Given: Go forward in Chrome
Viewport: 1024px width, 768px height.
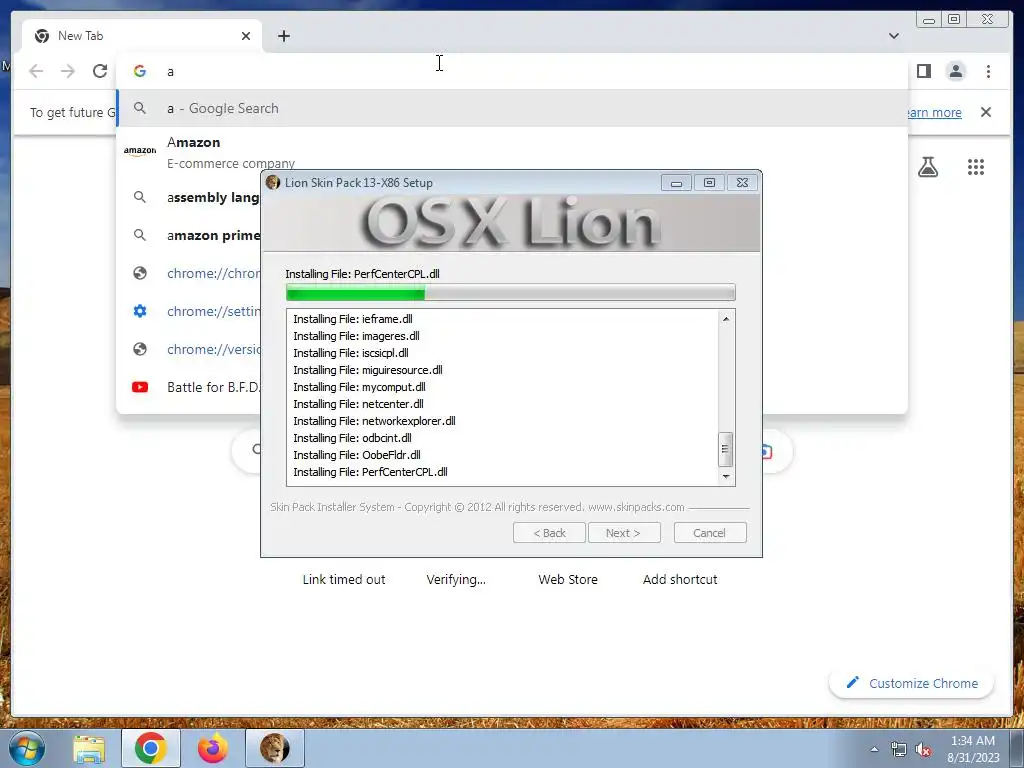Looking at the screenshot, I should coord(68,71).
